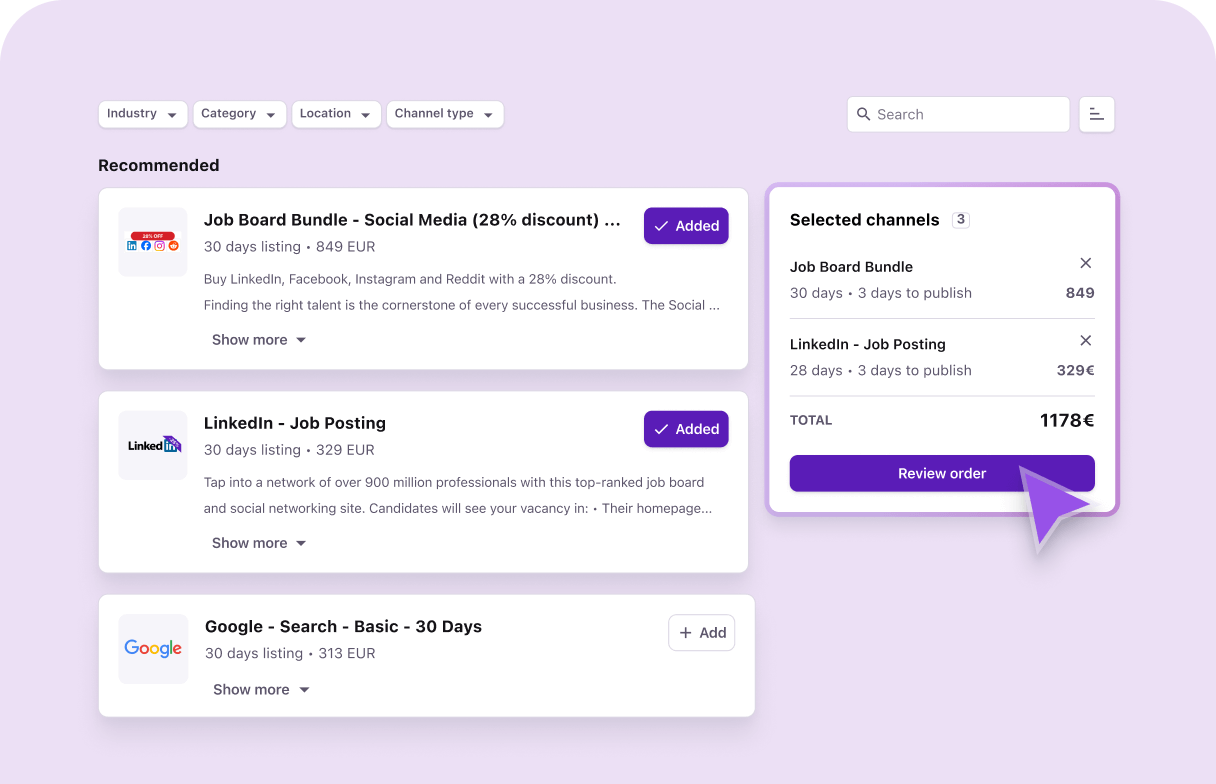Remove Job Board Bundle from selected channels

pos(1085,263)
